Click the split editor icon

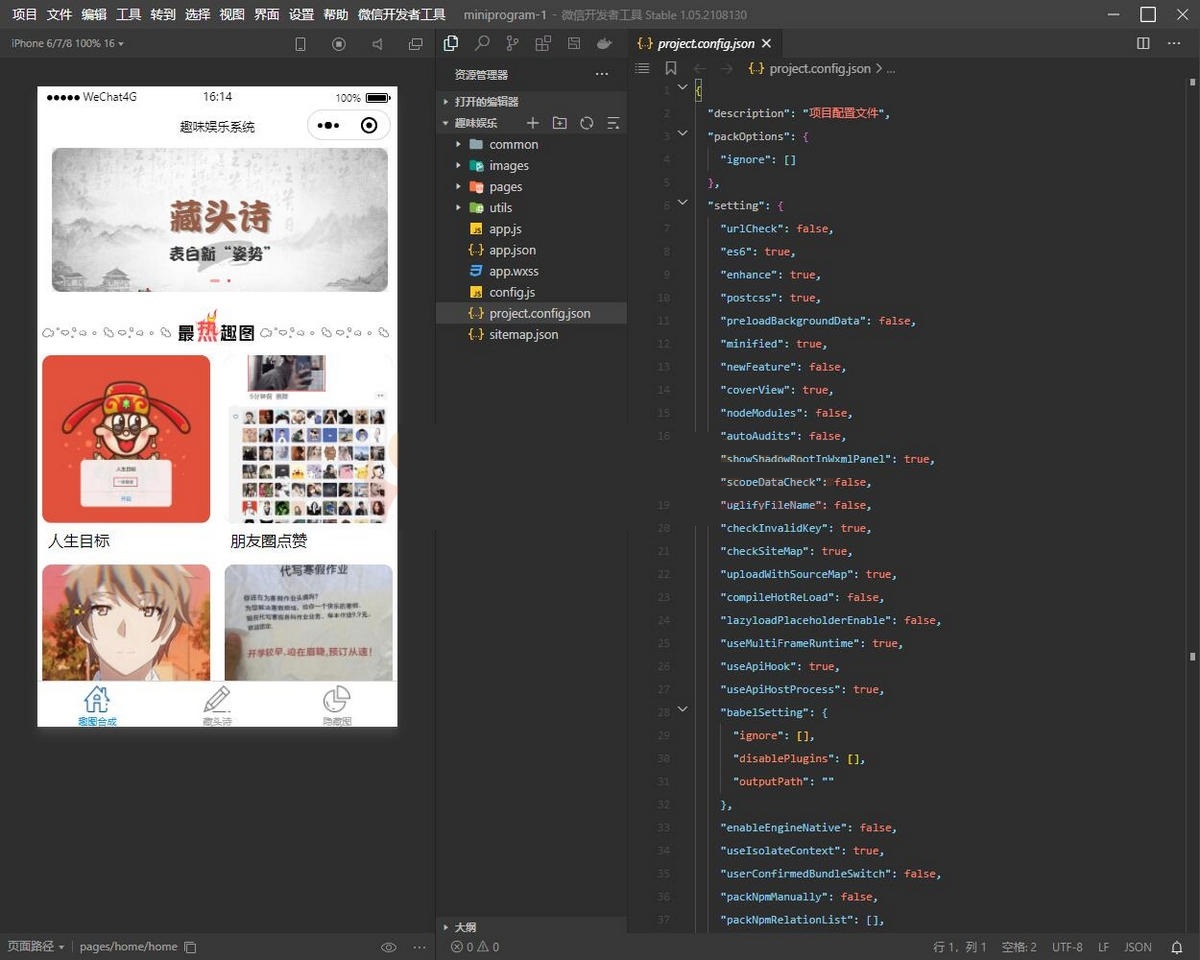(1143, 44)
